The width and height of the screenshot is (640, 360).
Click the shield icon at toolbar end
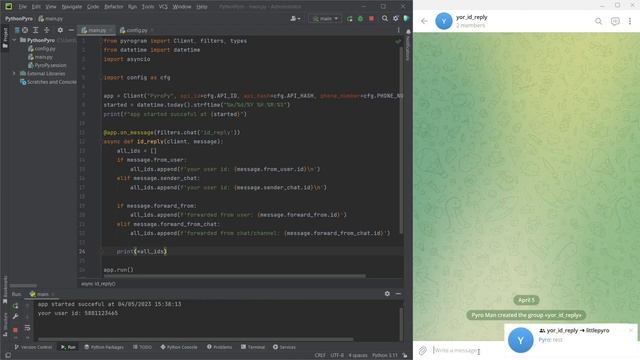point(406,18)
